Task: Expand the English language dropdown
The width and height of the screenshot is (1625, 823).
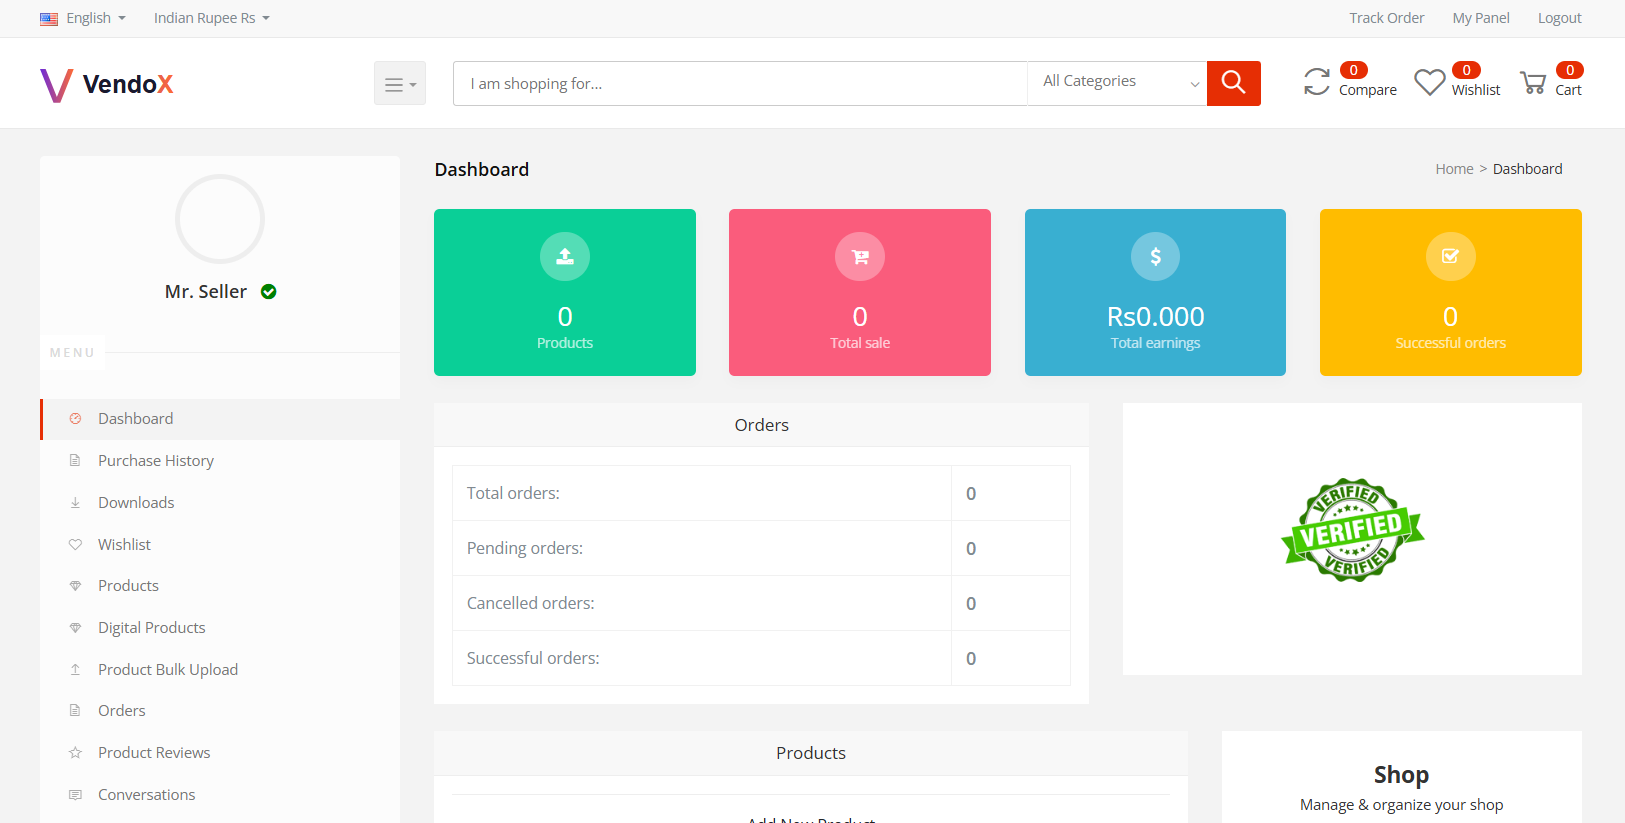Action: point(84,18)
